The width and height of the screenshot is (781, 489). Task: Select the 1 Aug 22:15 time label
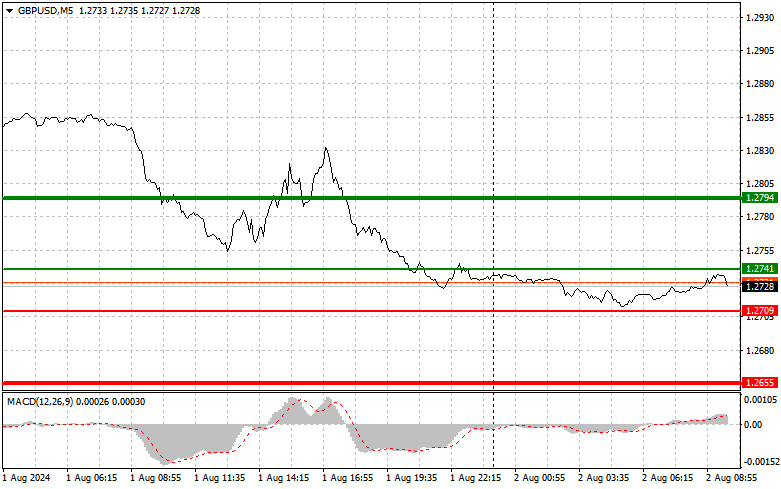pos(475,478)
